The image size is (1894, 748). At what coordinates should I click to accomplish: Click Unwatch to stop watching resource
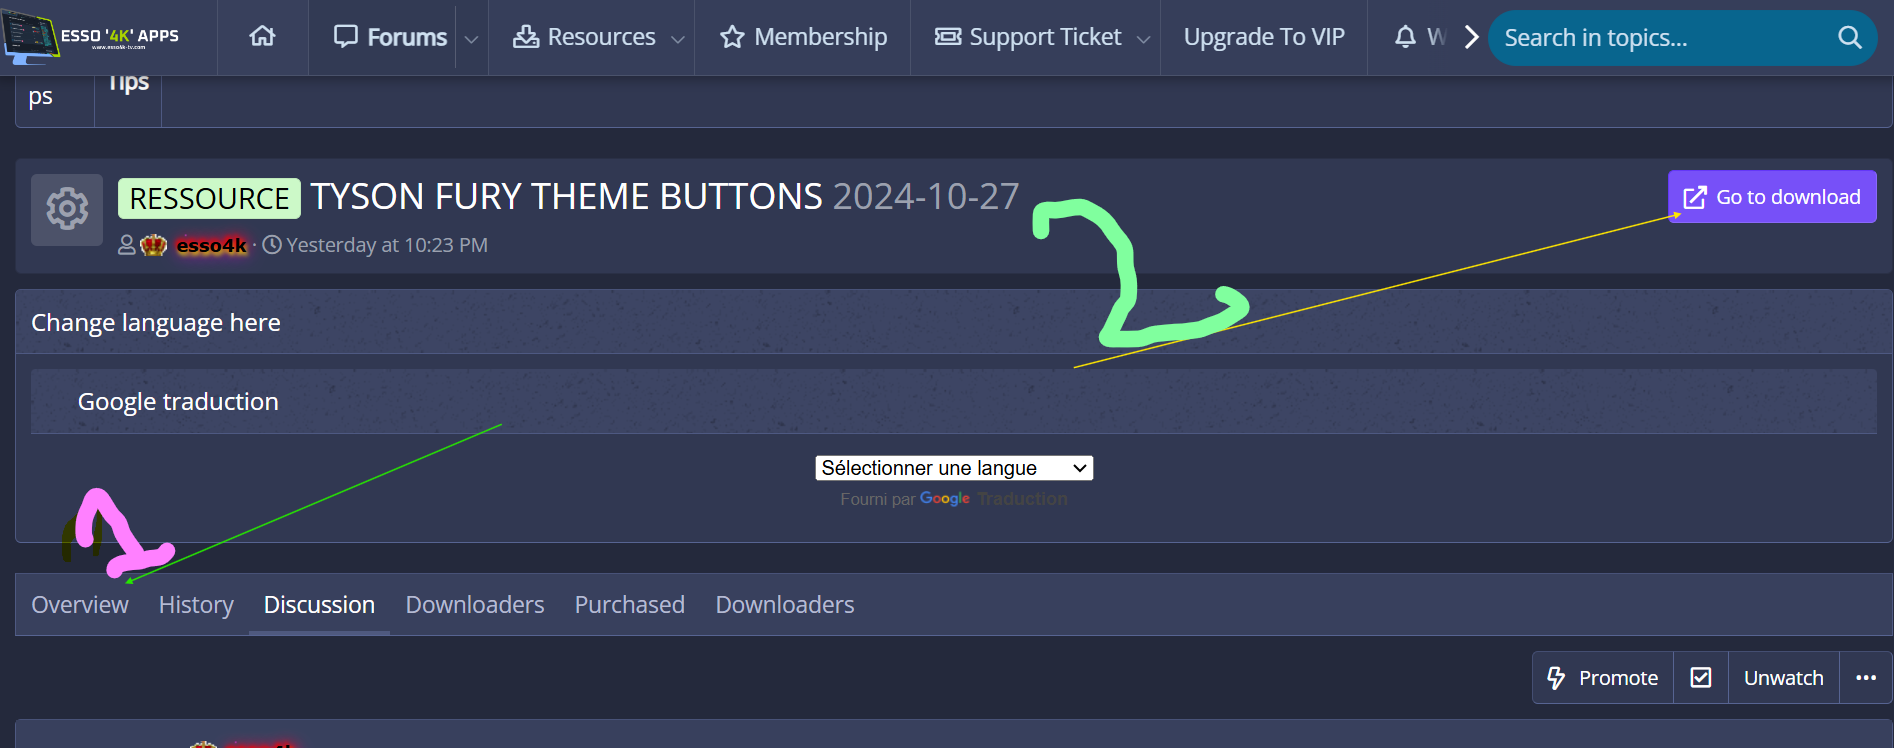pos(1783,678)
